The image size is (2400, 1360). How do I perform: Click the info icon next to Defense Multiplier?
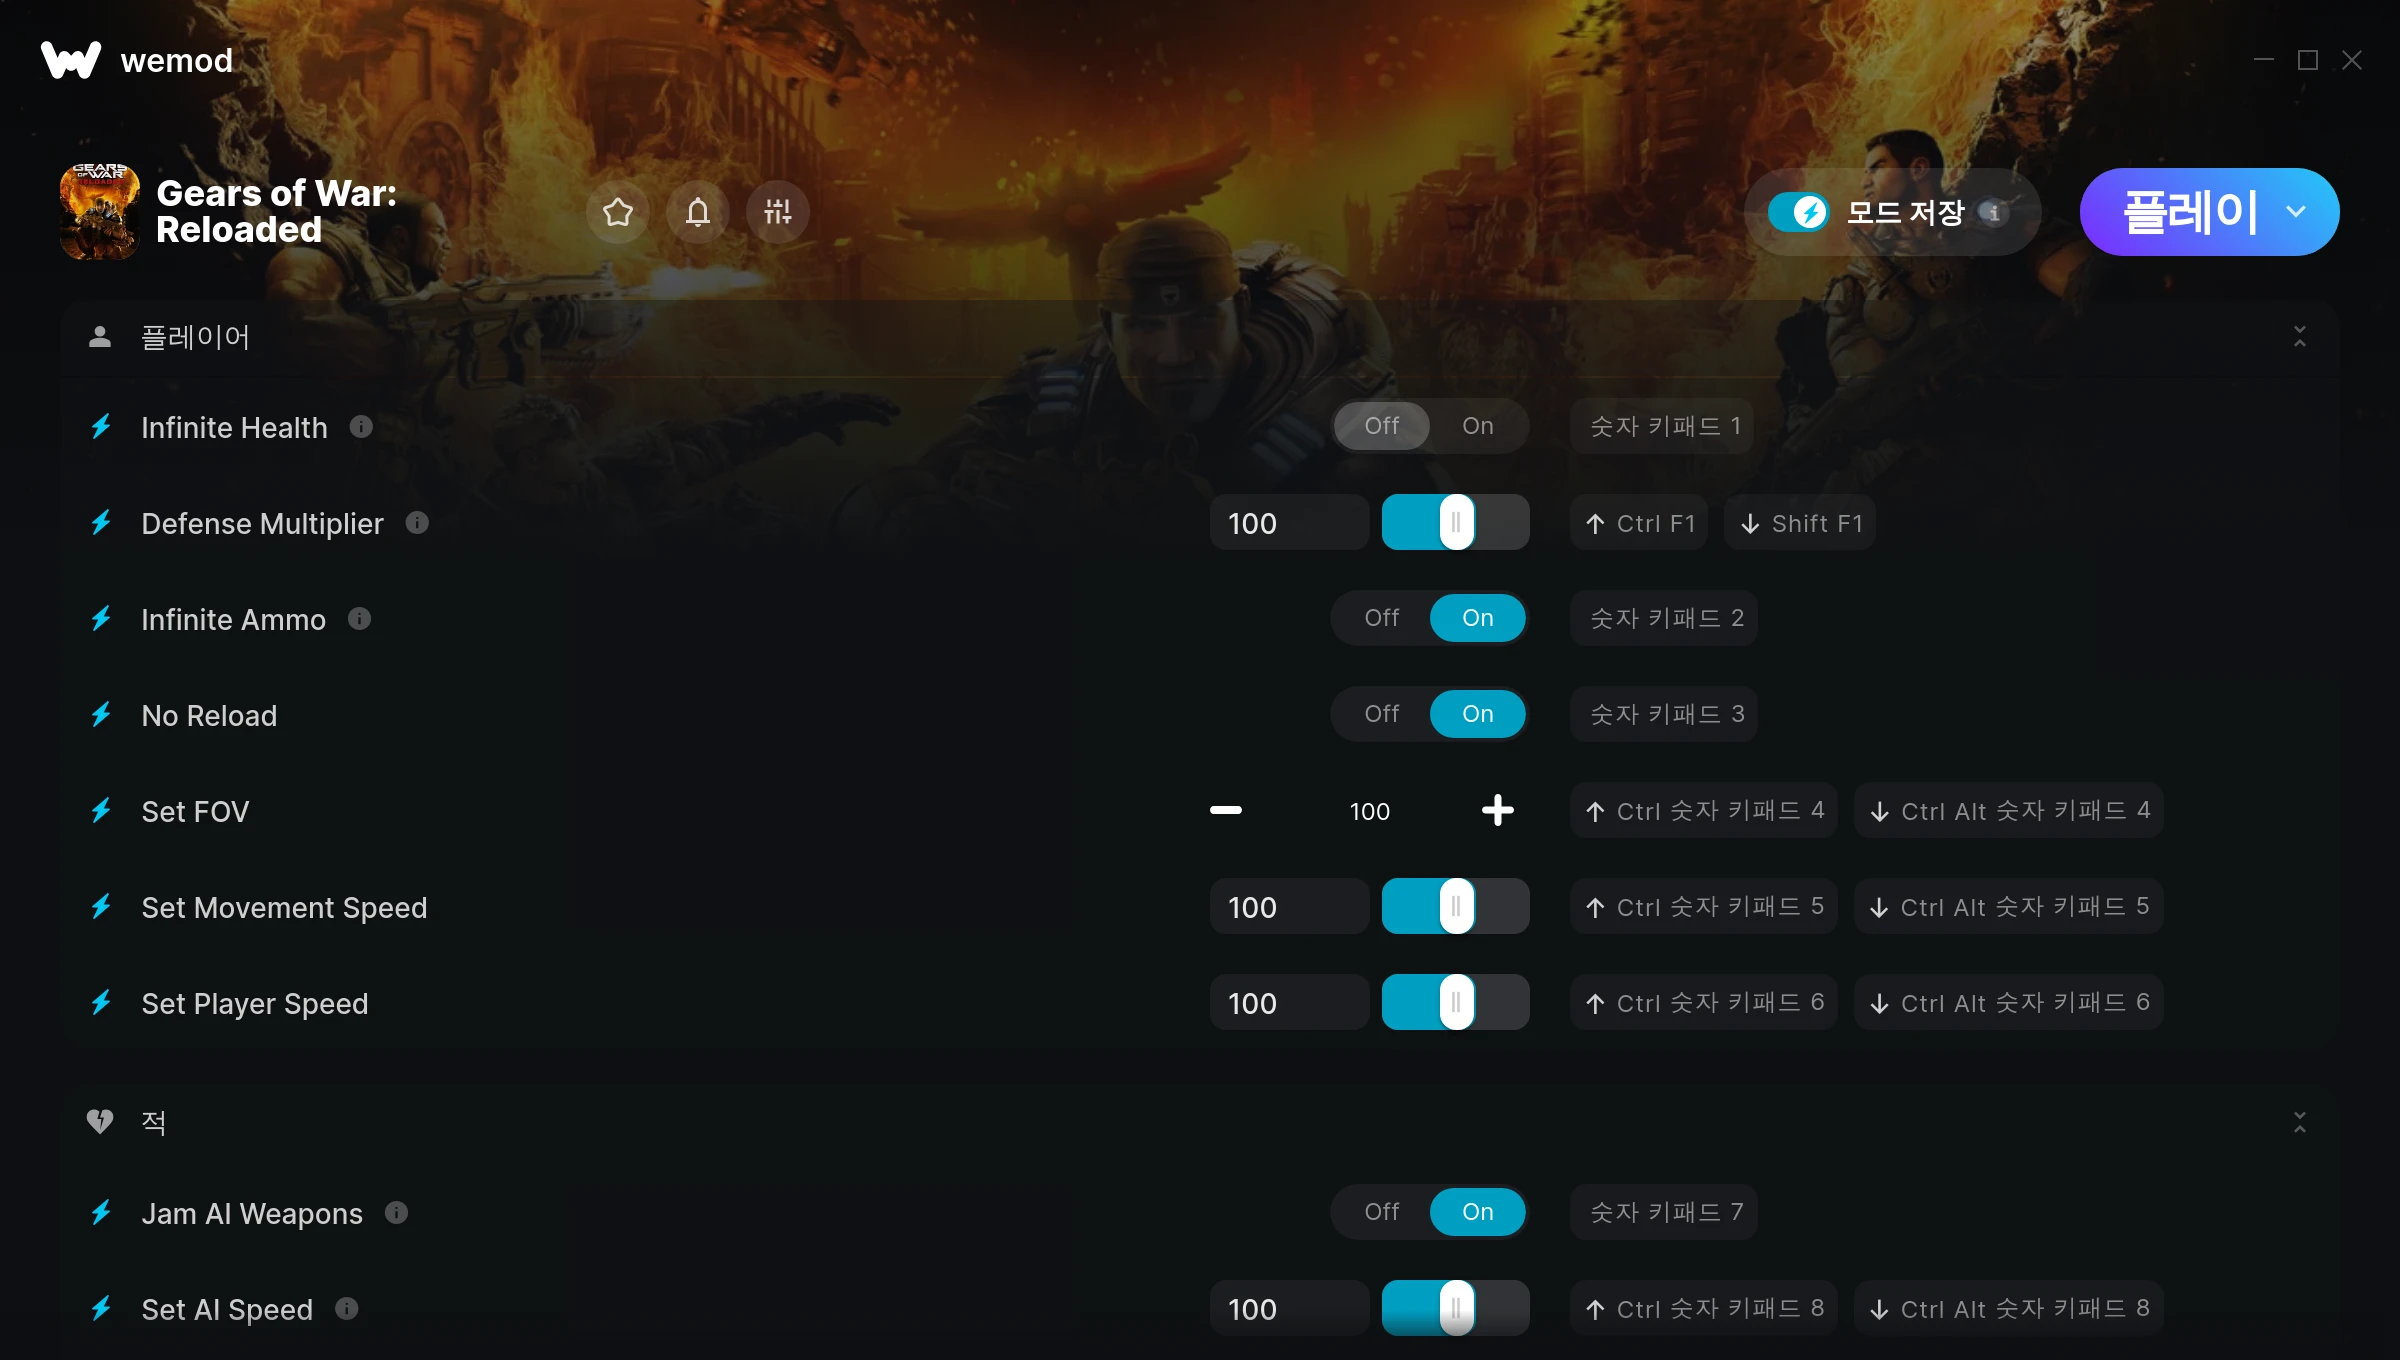point(417,523)
